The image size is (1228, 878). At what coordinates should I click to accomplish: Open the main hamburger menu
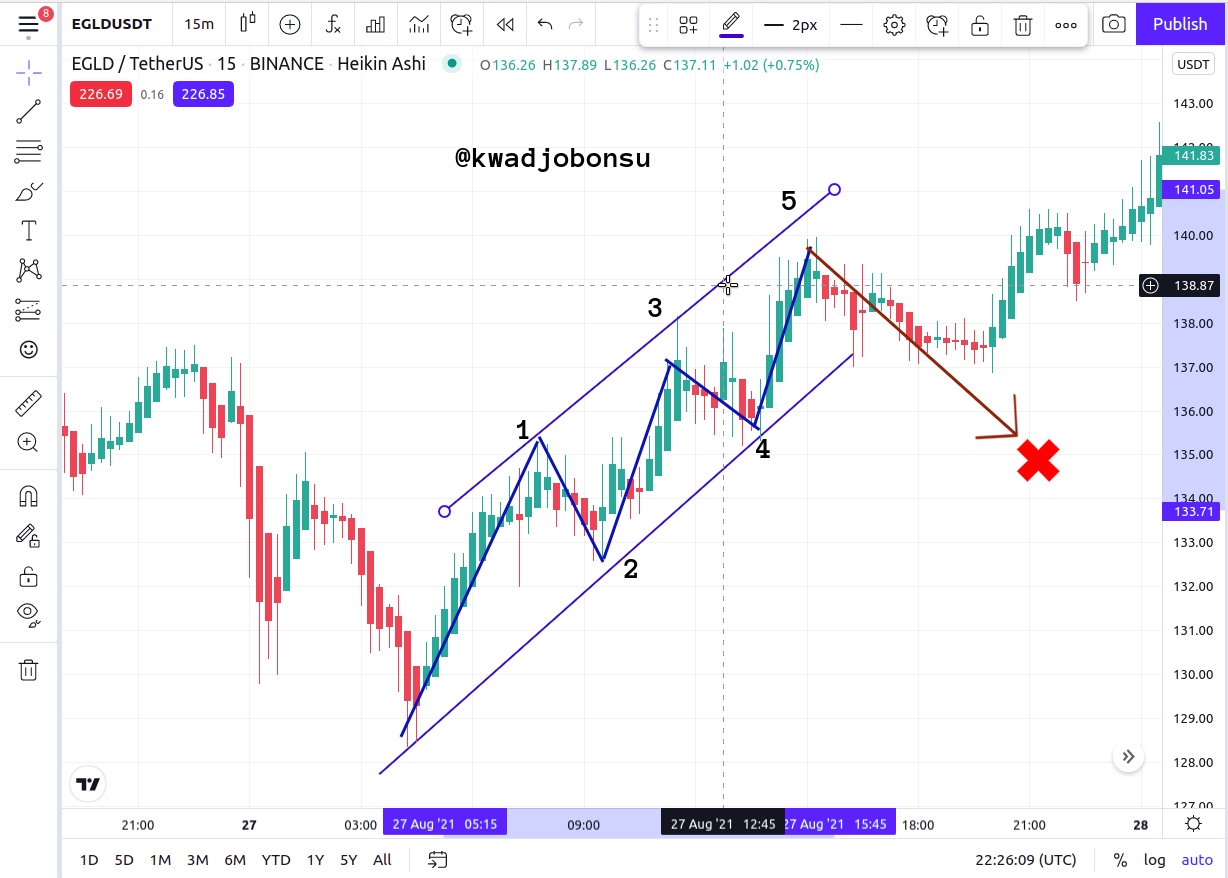[29, 24]
